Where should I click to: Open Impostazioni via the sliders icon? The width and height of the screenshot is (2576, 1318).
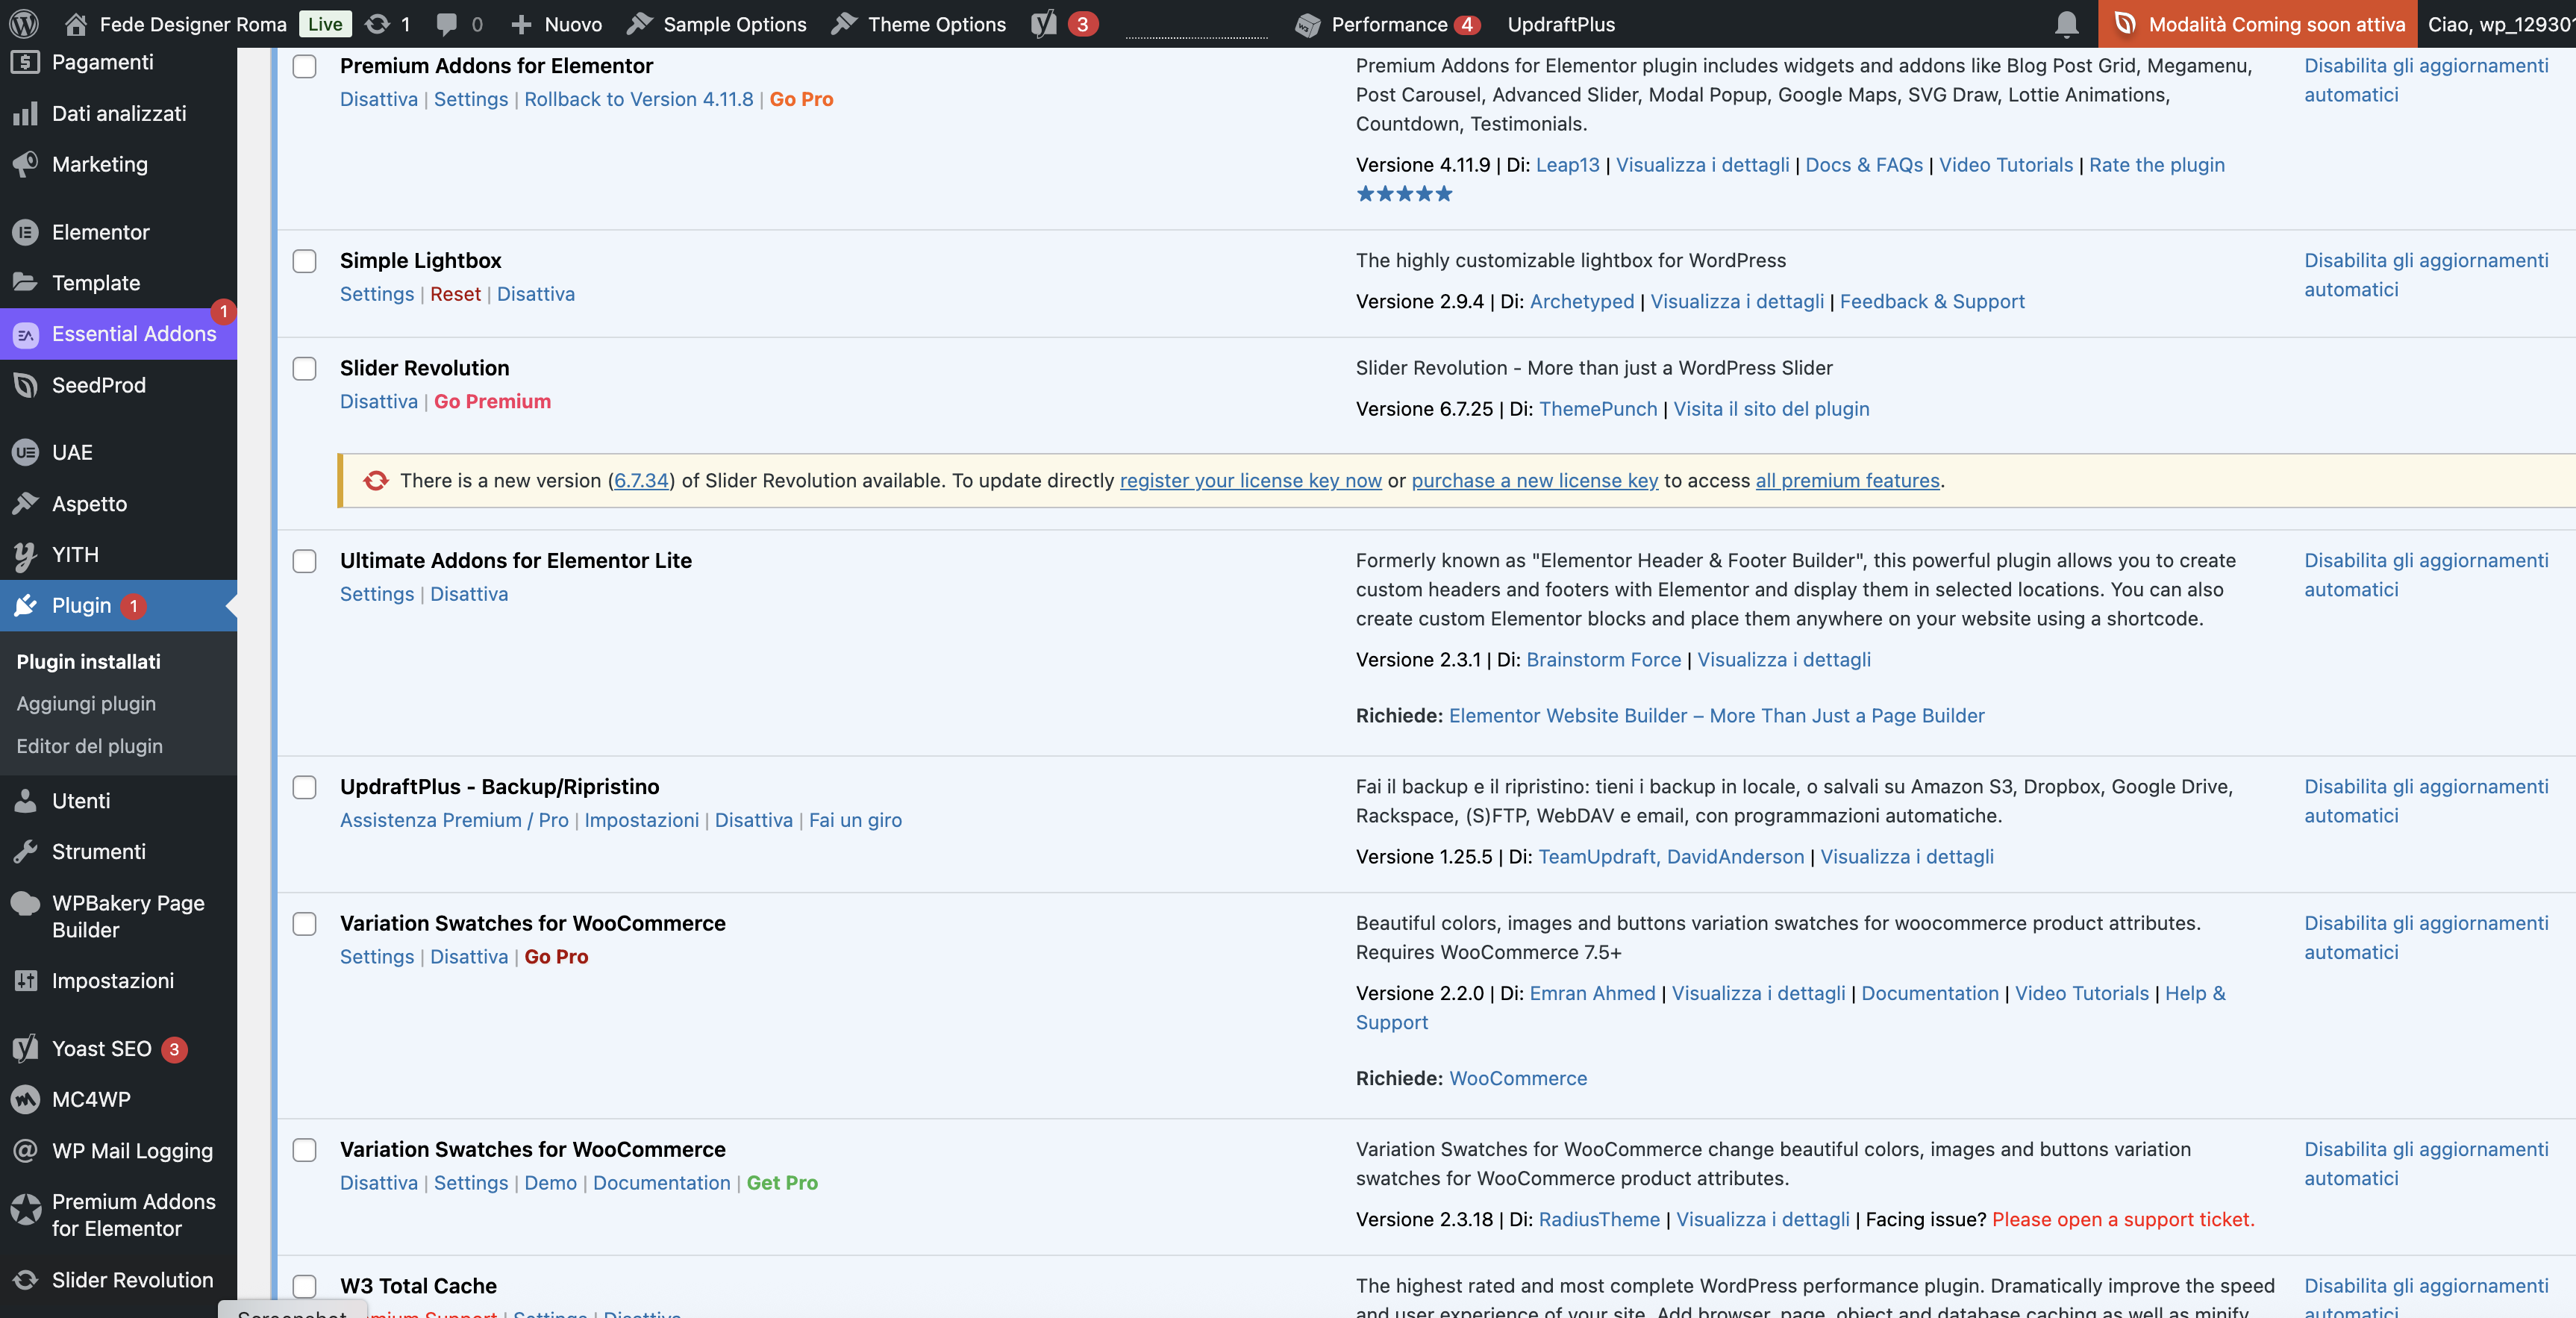click(x=25, y=981)
